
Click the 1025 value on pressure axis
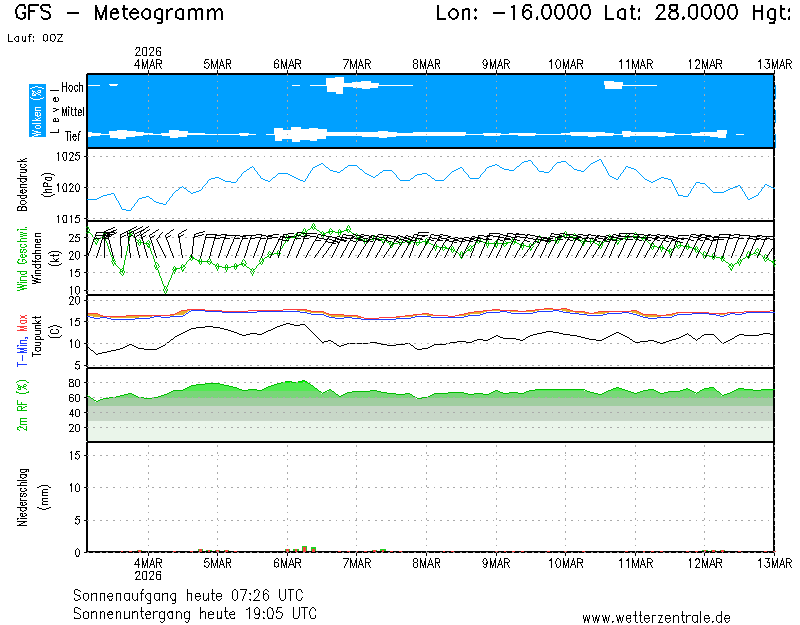pyautogui.click(x=68, y=157)
